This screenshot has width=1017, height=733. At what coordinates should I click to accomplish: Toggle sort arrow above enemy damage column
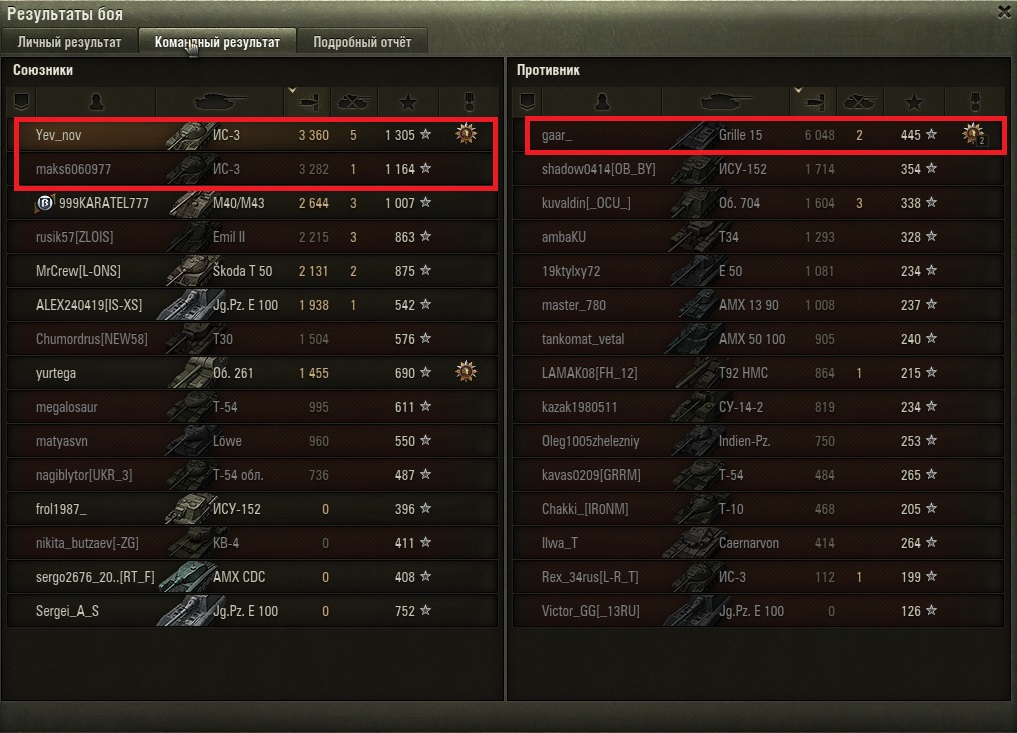798,91
